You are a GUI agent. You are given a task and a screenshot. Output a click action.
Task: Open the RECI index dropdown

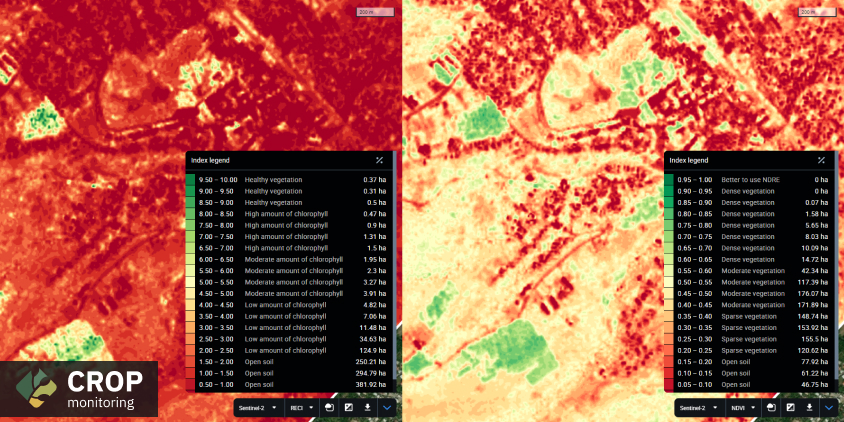(302, 407)
